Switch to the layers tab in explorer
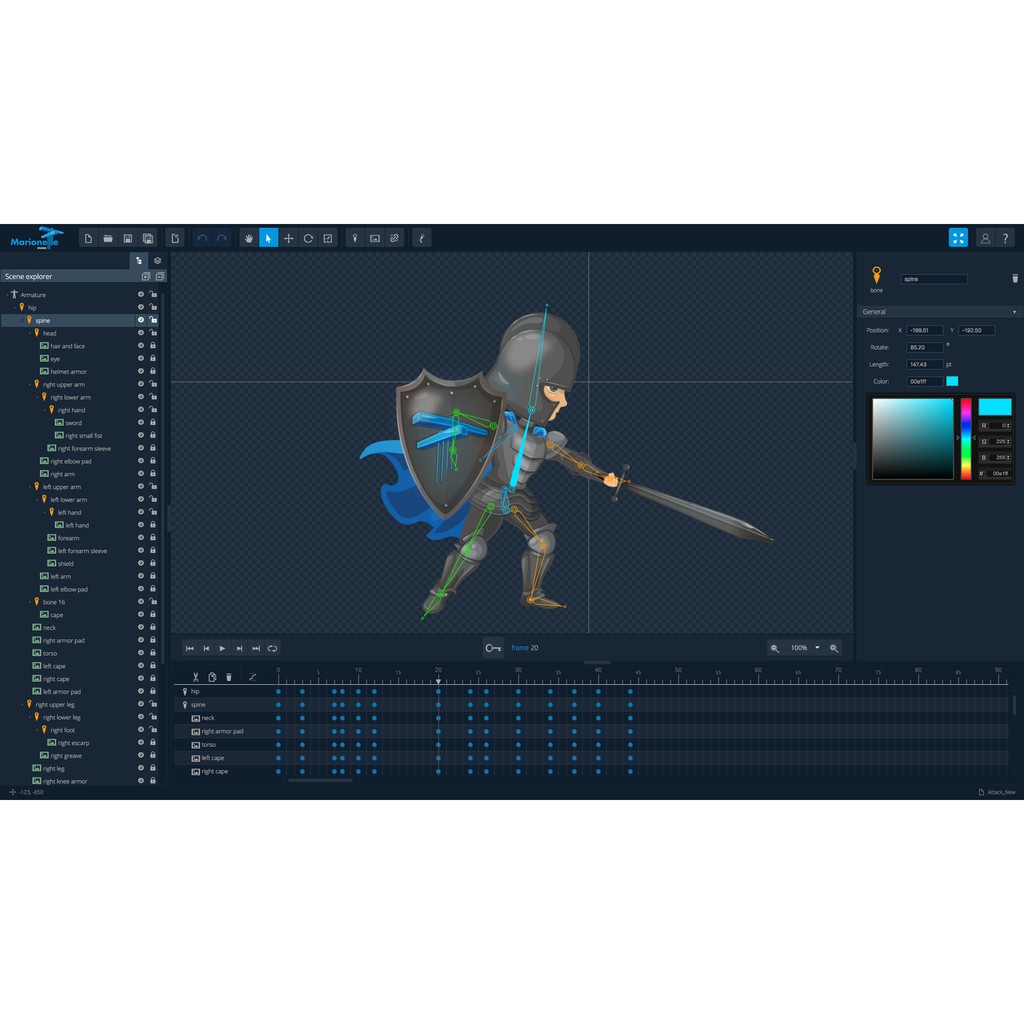Screen dimensions: 1024x1024 [x=157, y=260]
